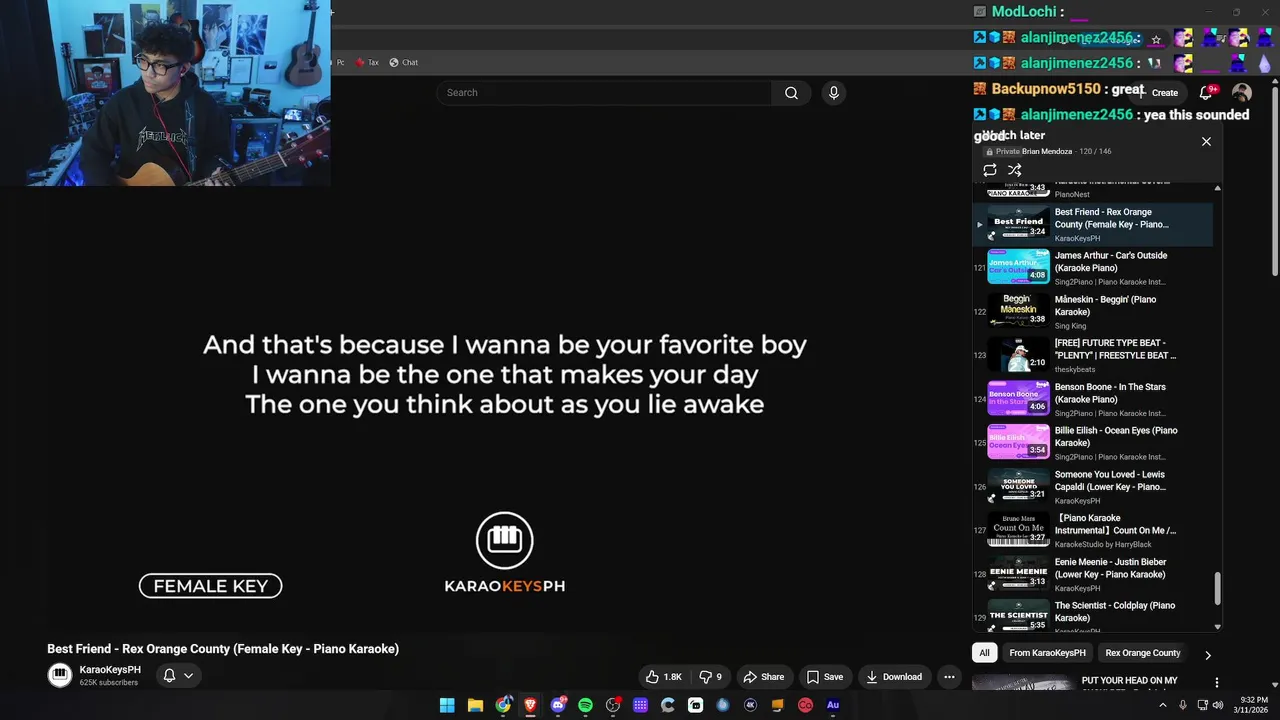This screenshot has height=720, width=1280.
Task: Open purple grid app in taskbar
Action: (x=640, y=705)
